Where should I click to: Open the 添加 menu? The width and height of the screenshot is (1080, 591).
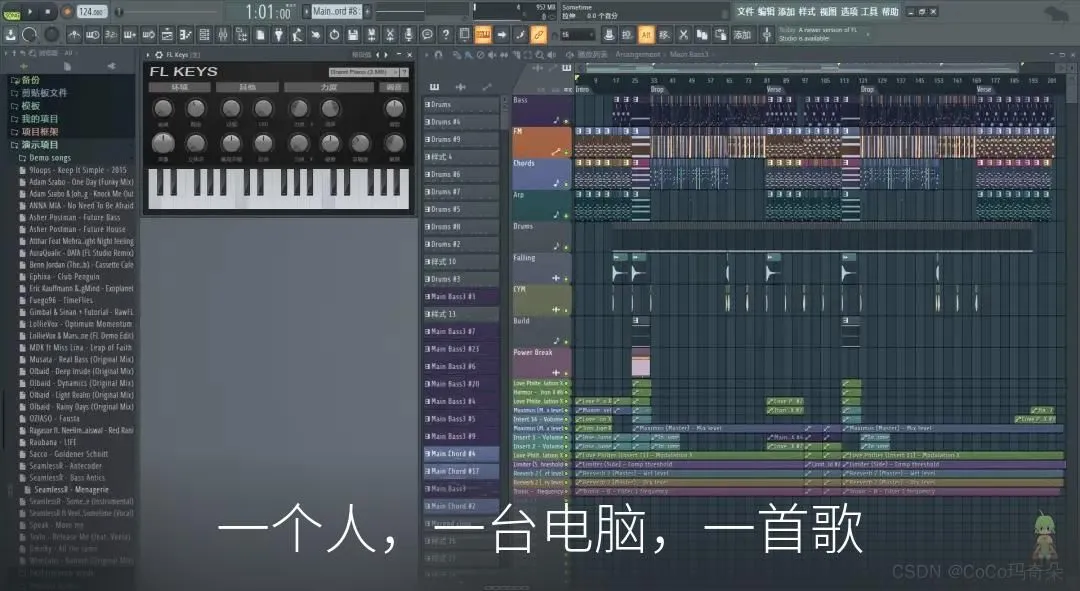(787, 12)
